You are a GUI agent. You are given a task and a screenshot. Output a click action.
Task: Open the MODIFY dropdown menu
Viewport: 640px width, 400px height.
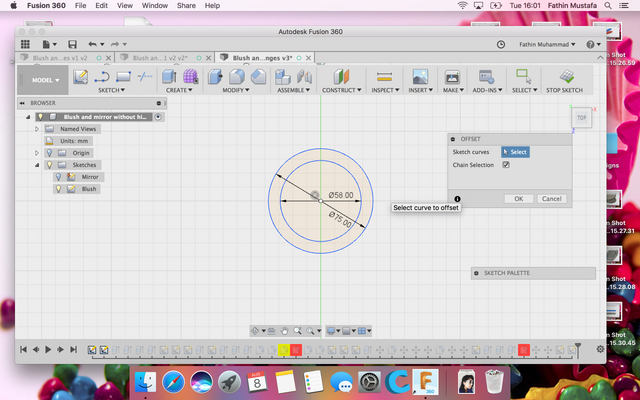click(x=236, y=90)
